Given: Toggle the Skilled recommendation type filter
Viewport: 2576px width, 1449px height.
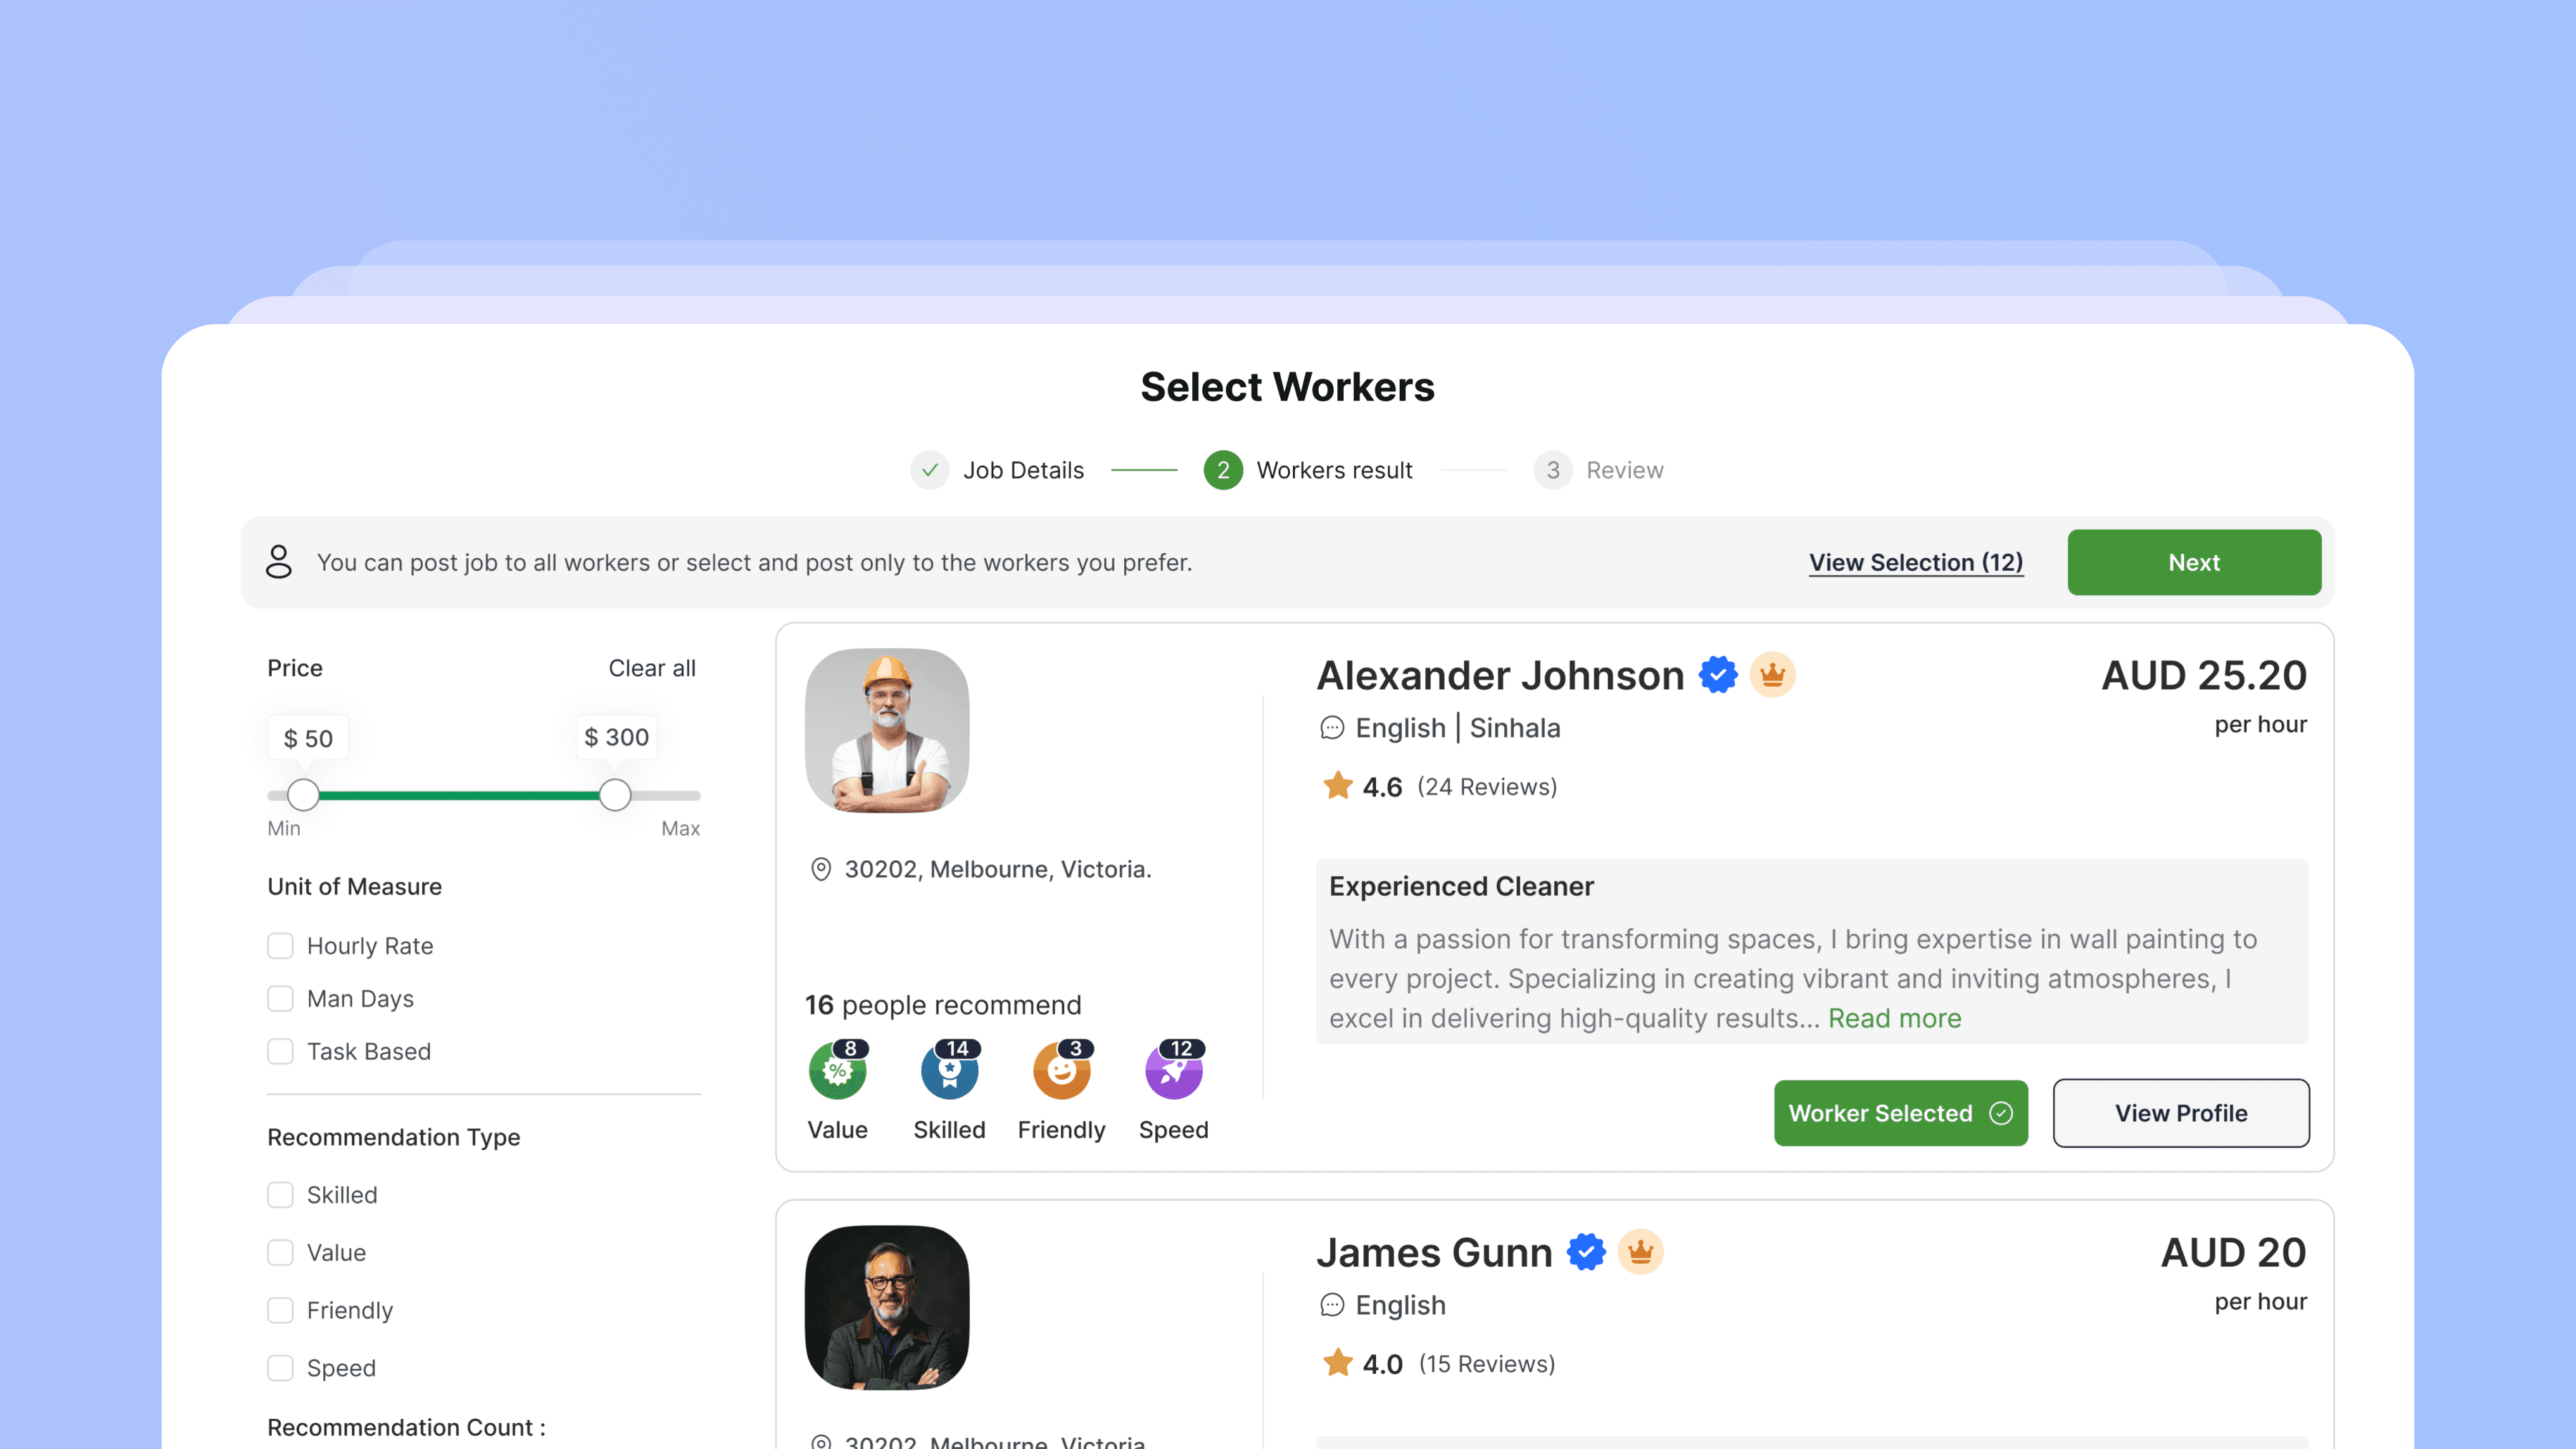Looking at the screenshot, I should coord(280,1195).
